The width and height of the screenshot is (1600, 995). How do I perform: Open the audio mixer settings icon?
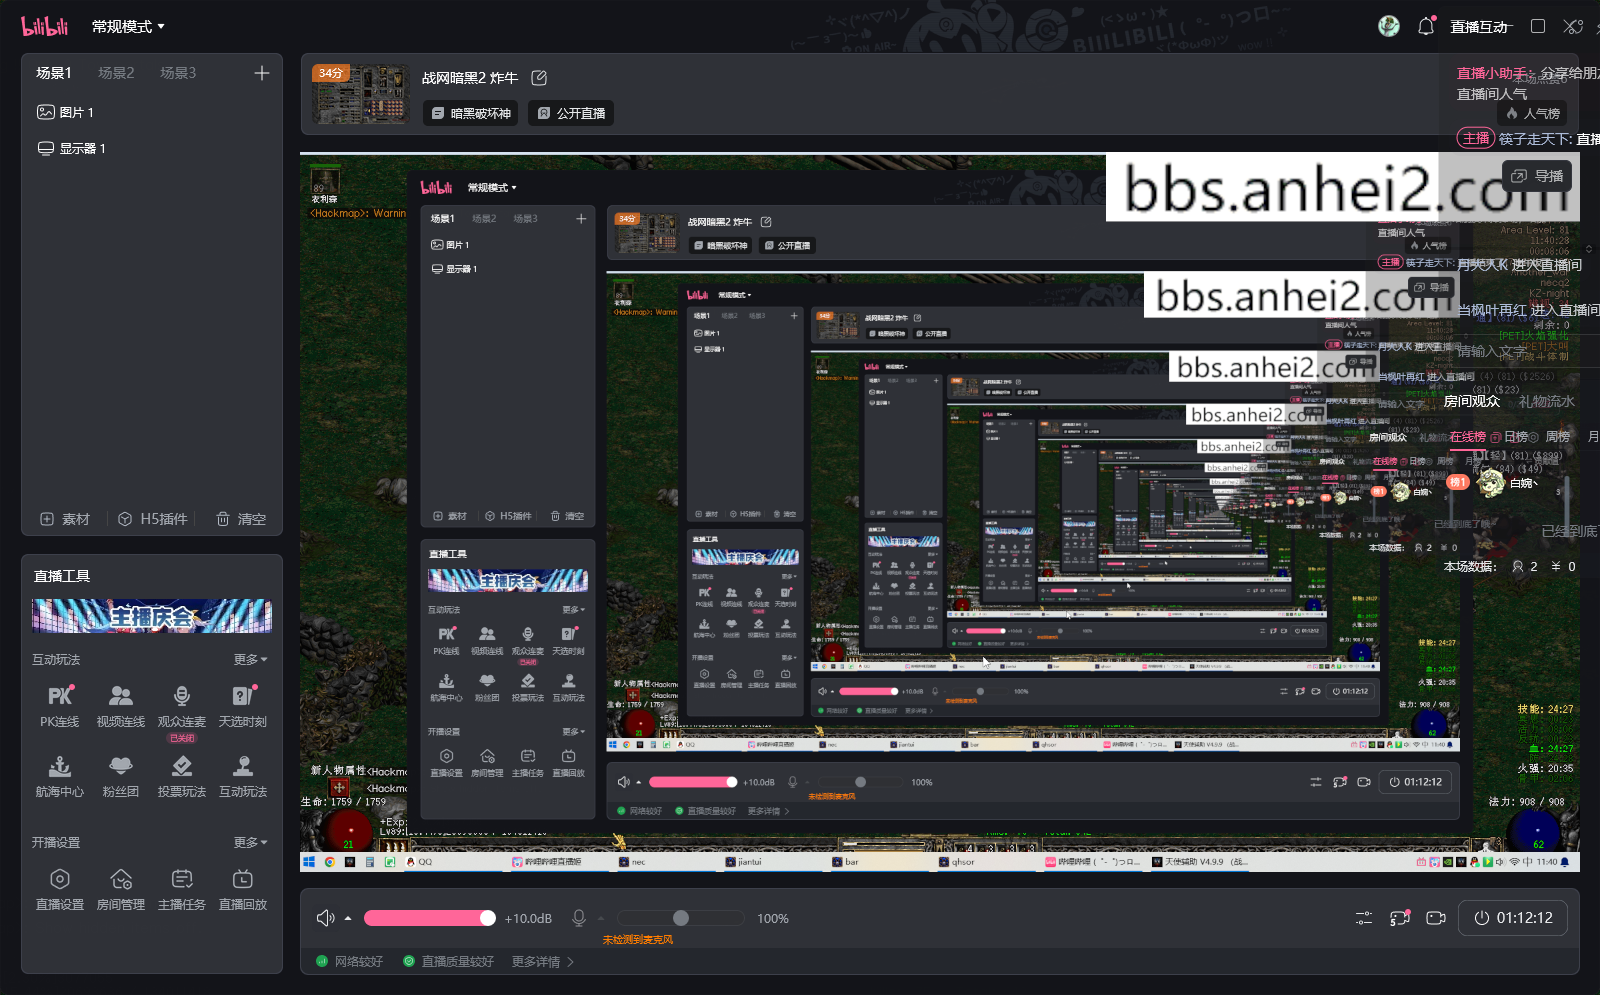tap(1364, 918)
